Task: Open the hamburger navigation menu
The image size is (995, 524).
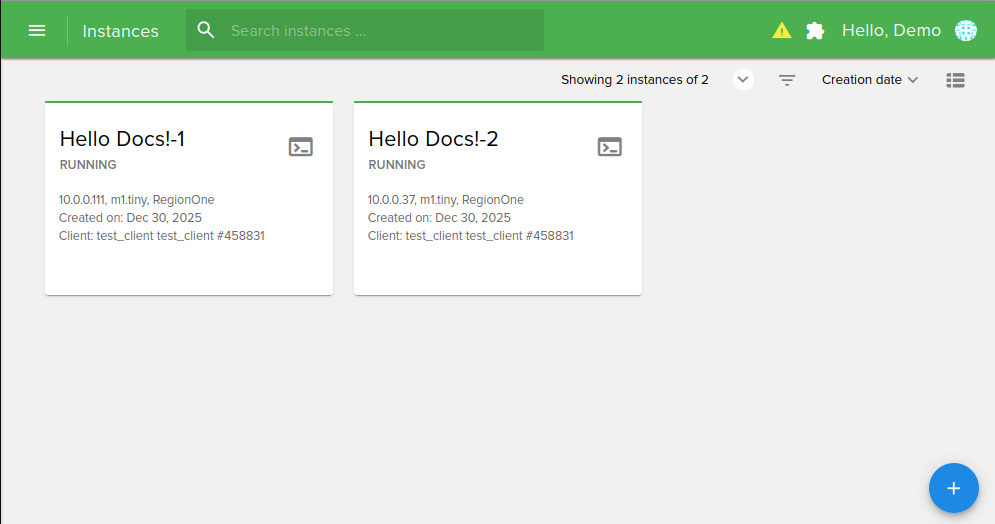Action: click(37, 30)
